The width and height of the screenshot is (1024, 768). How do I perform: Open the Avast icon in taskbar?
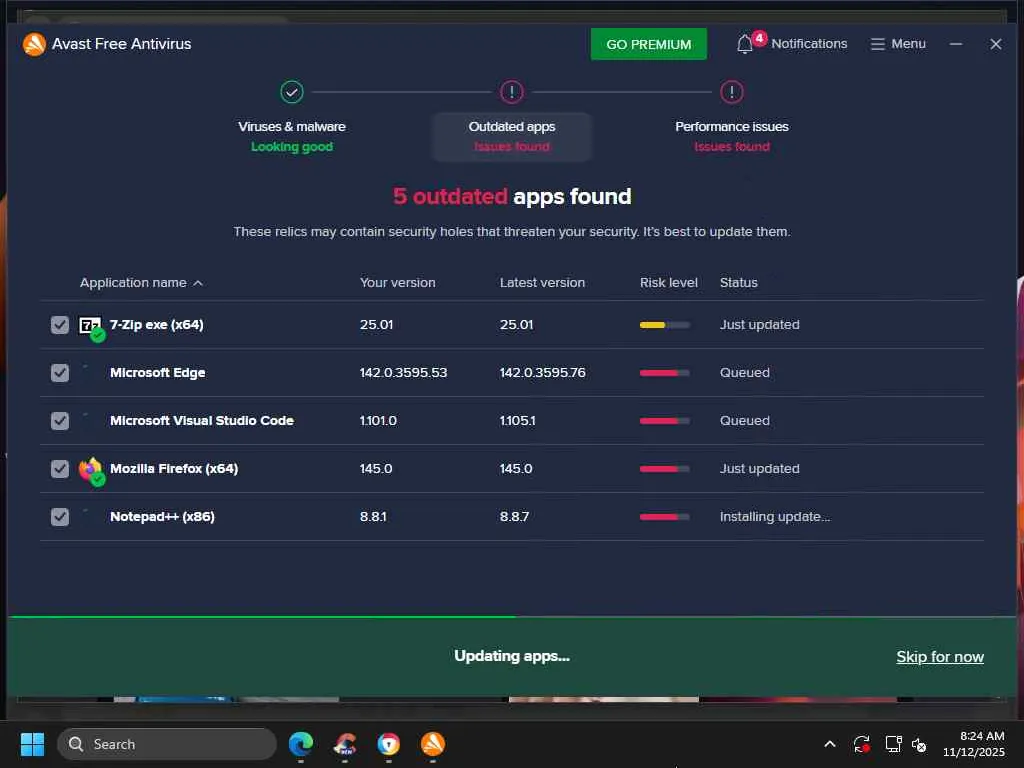pyautogui.click(x=432, y=744)
